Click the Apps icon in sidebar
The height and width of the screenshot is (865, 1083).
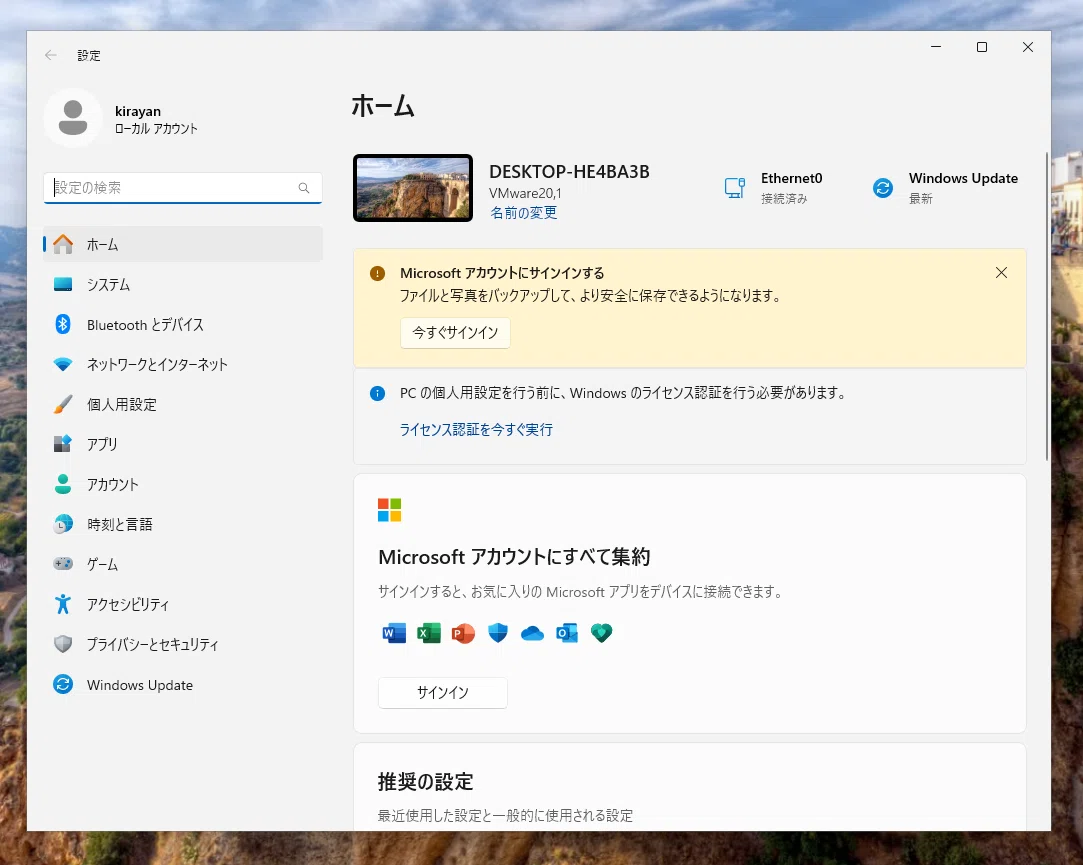pyautogui.click(x=63, y=444)
